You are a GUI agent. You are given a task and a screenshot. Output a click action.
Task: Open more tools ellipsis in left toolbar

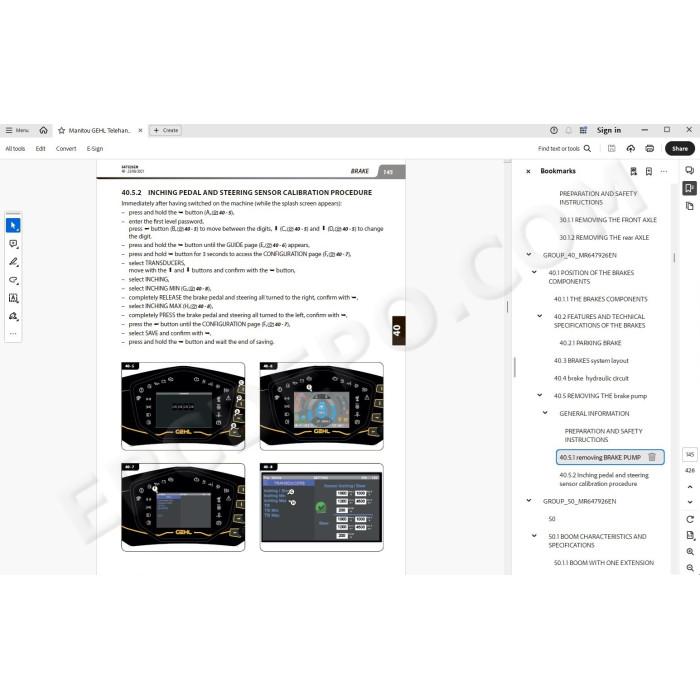click(x=13, y=333)
